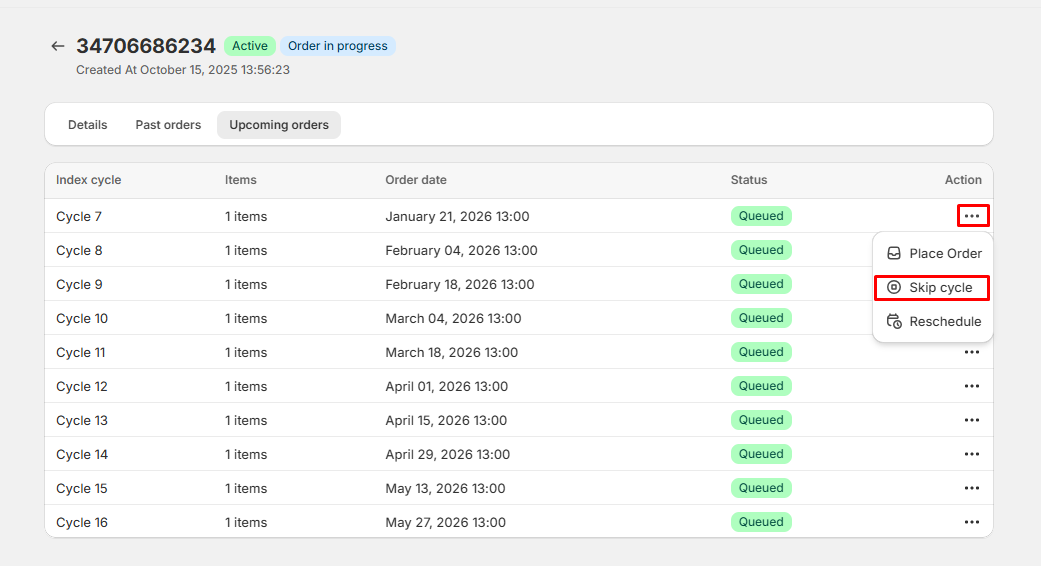Click the Index cycle column header
This screenshot has height=566, width=1041.
pos(89,180)
